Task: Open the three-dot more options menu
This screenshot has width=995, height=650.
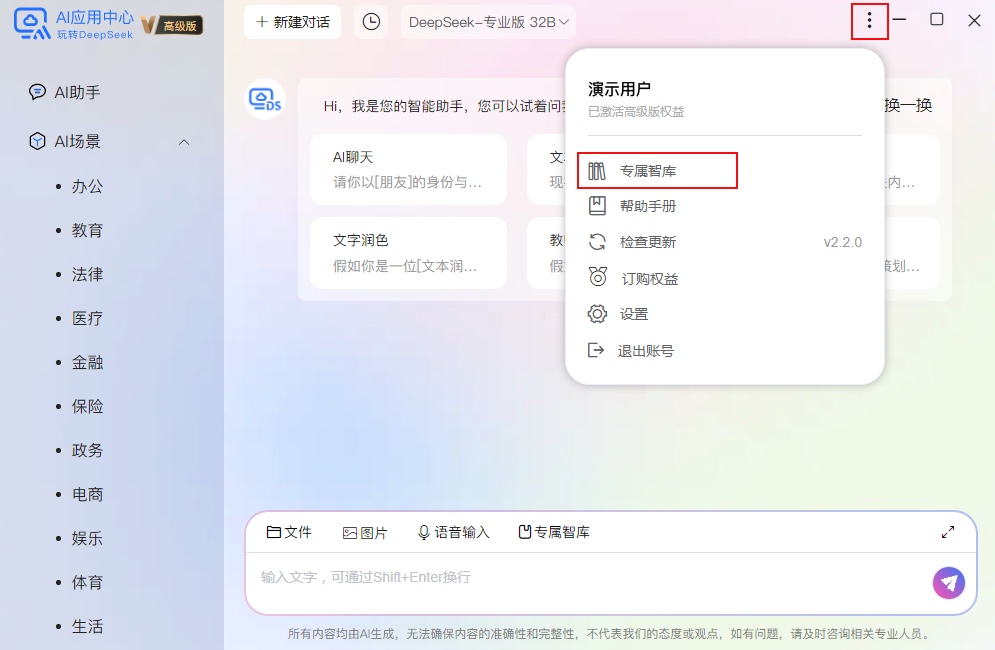Action: [x=869, y=21]
